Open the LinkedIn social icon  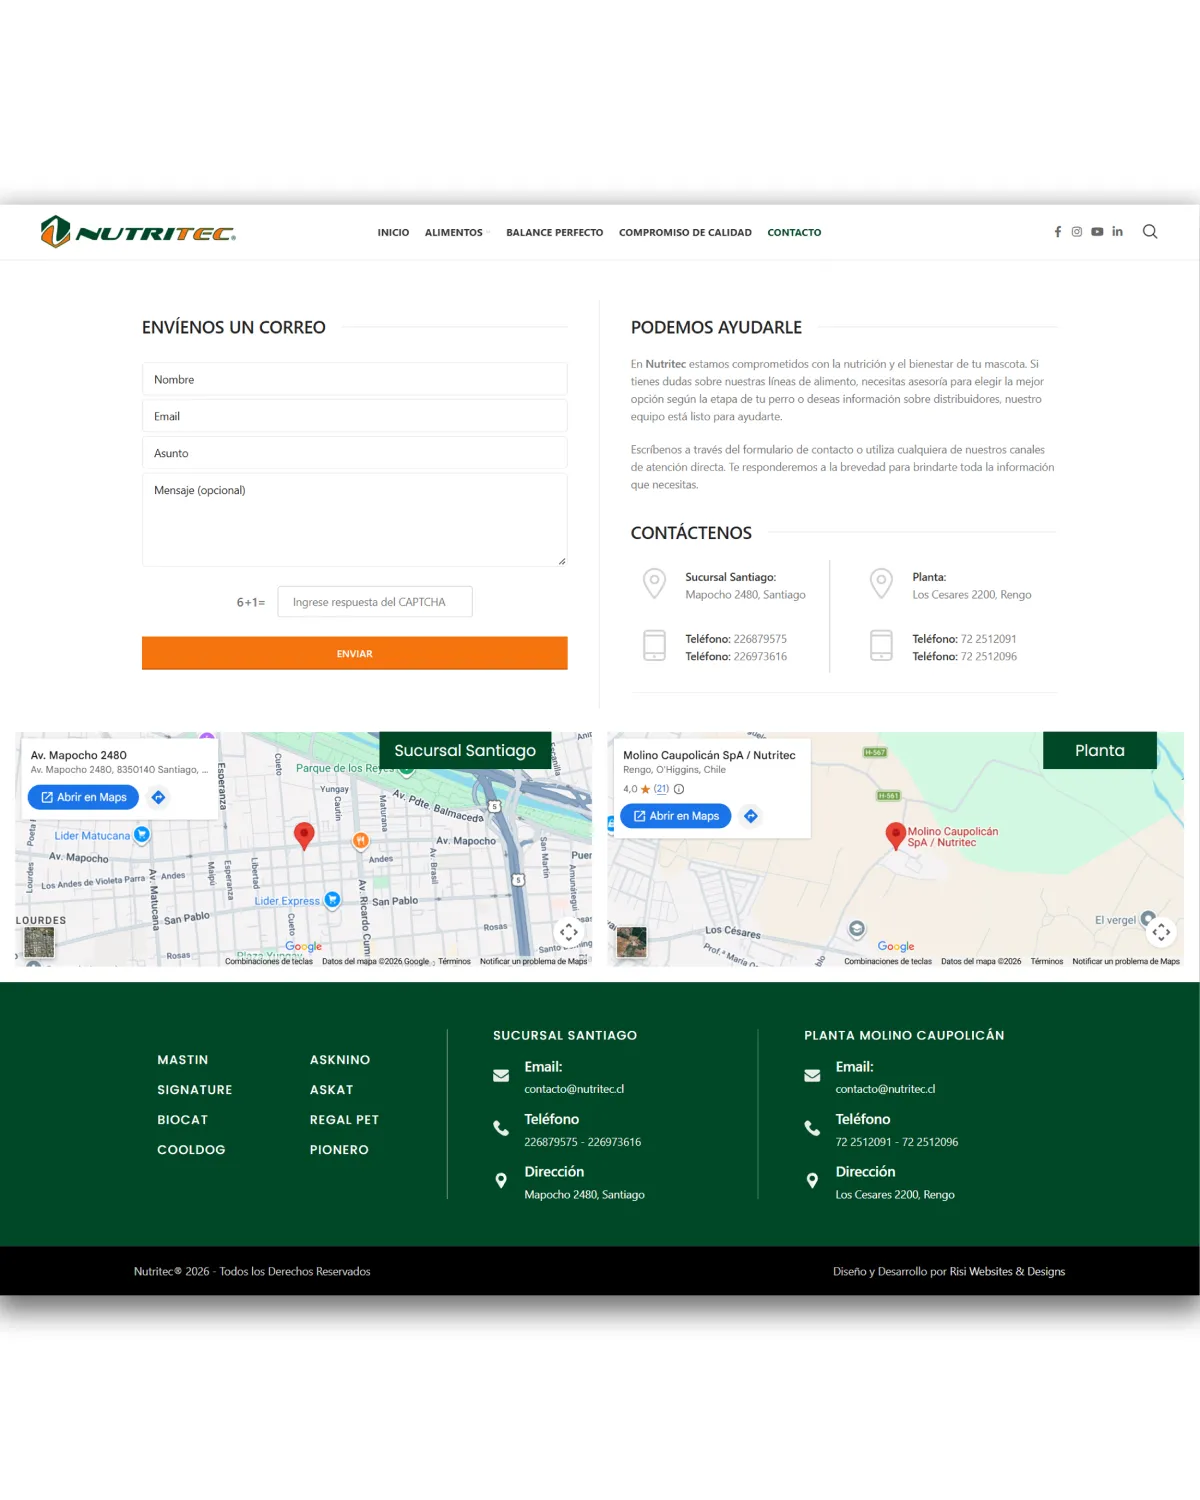point(1117,232)
